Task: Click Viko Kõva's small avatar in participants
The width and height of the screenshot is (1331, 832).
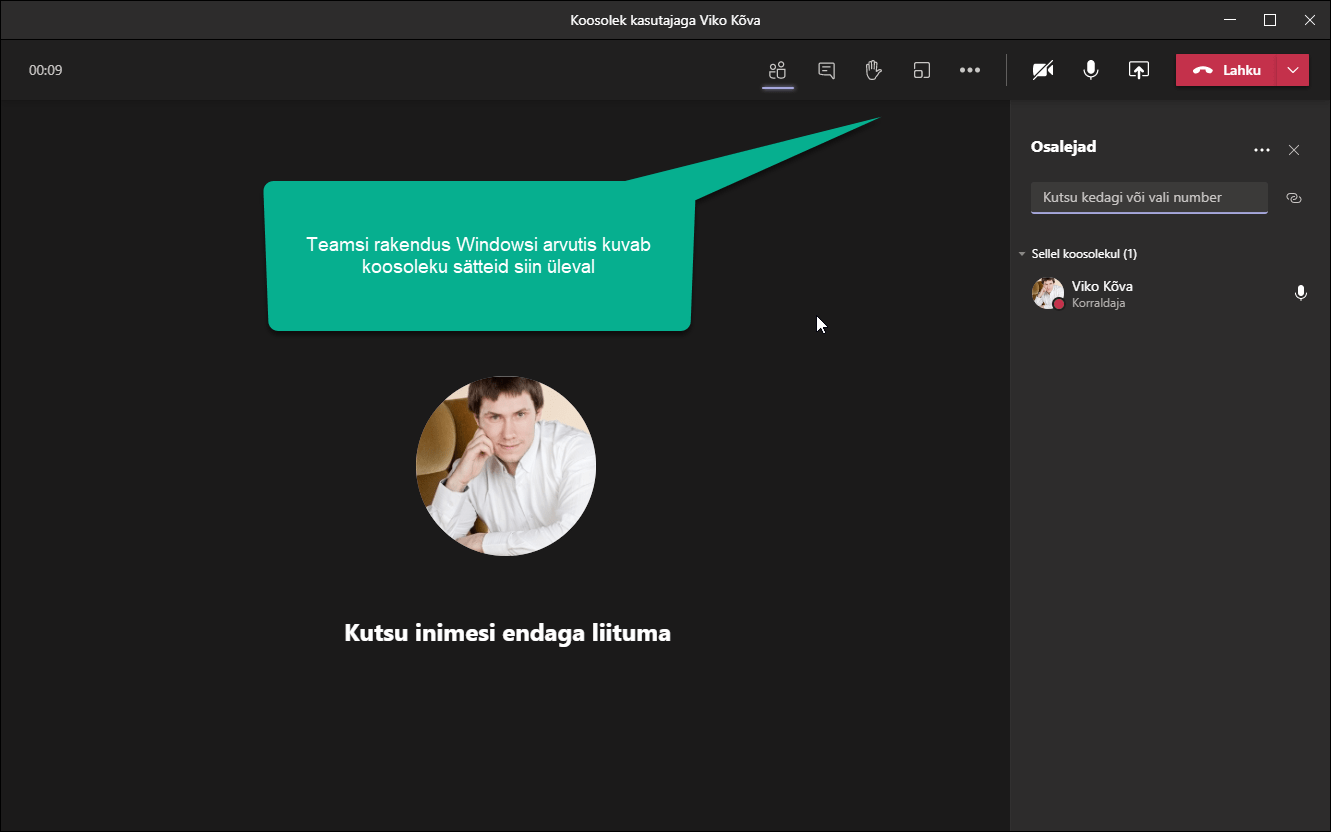Action: (1048, 293)
